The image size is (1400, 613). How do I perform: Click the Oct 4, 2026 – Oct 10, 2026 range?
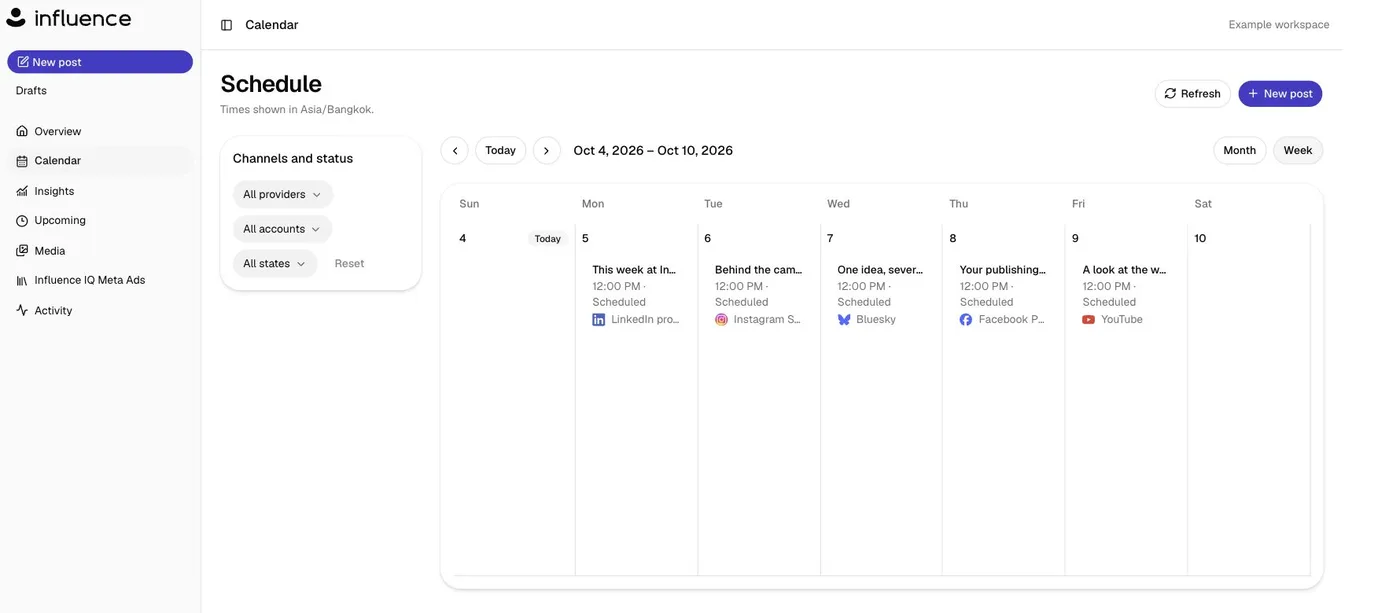653,151
